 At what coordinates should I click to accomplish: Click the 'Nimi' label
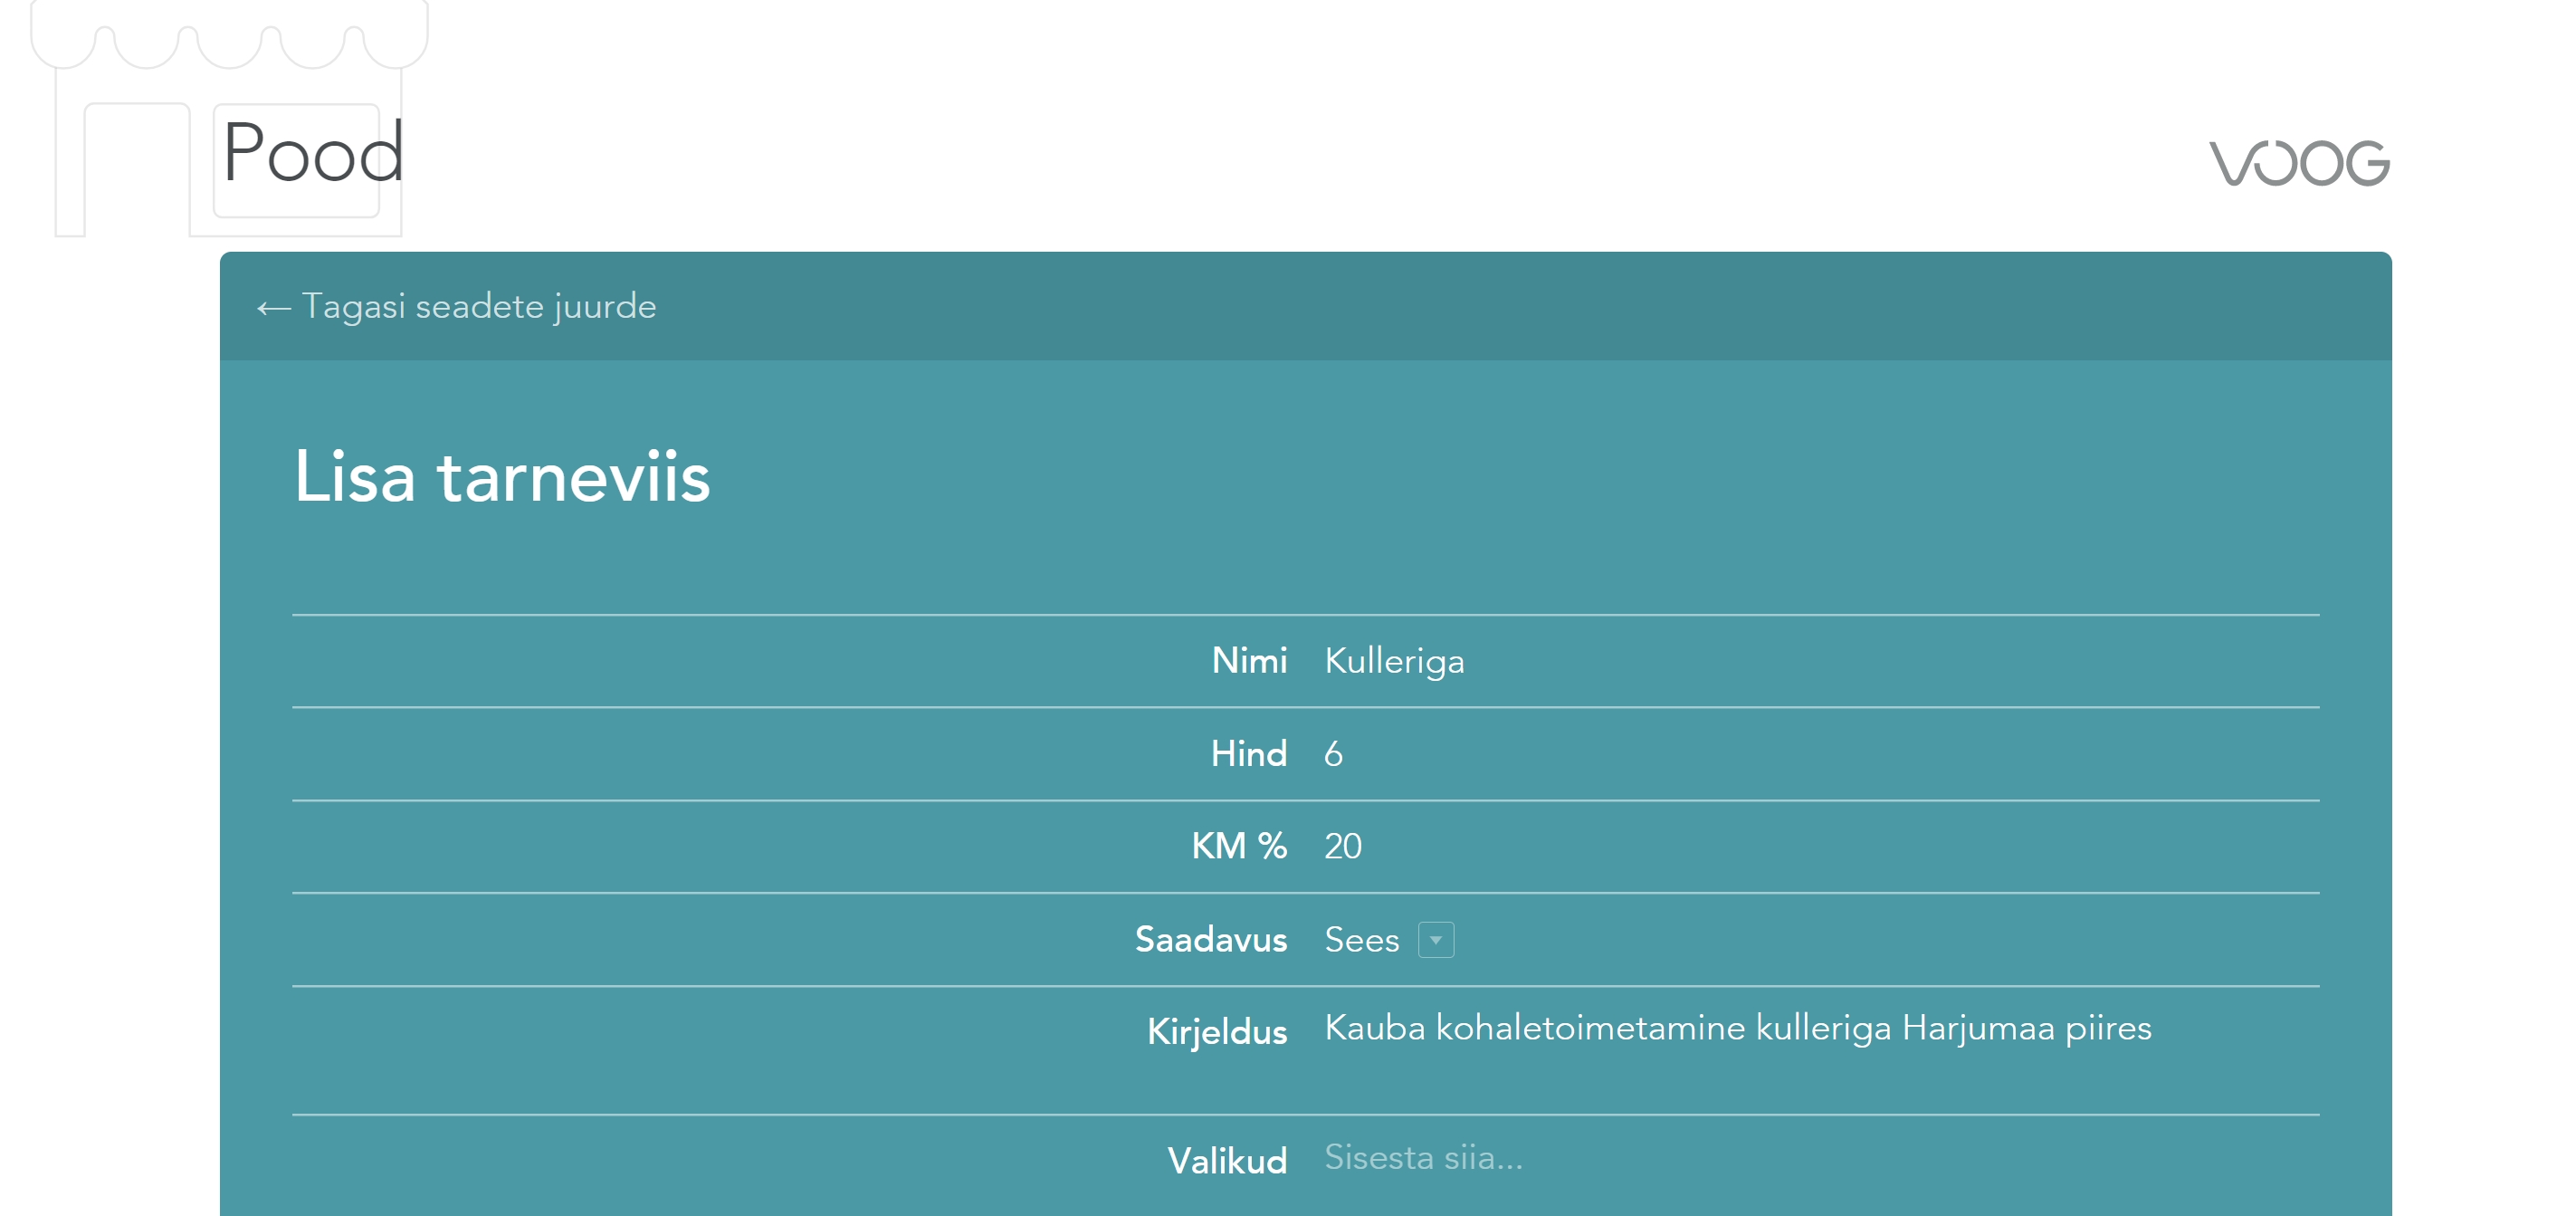(x=1248, y=661)
